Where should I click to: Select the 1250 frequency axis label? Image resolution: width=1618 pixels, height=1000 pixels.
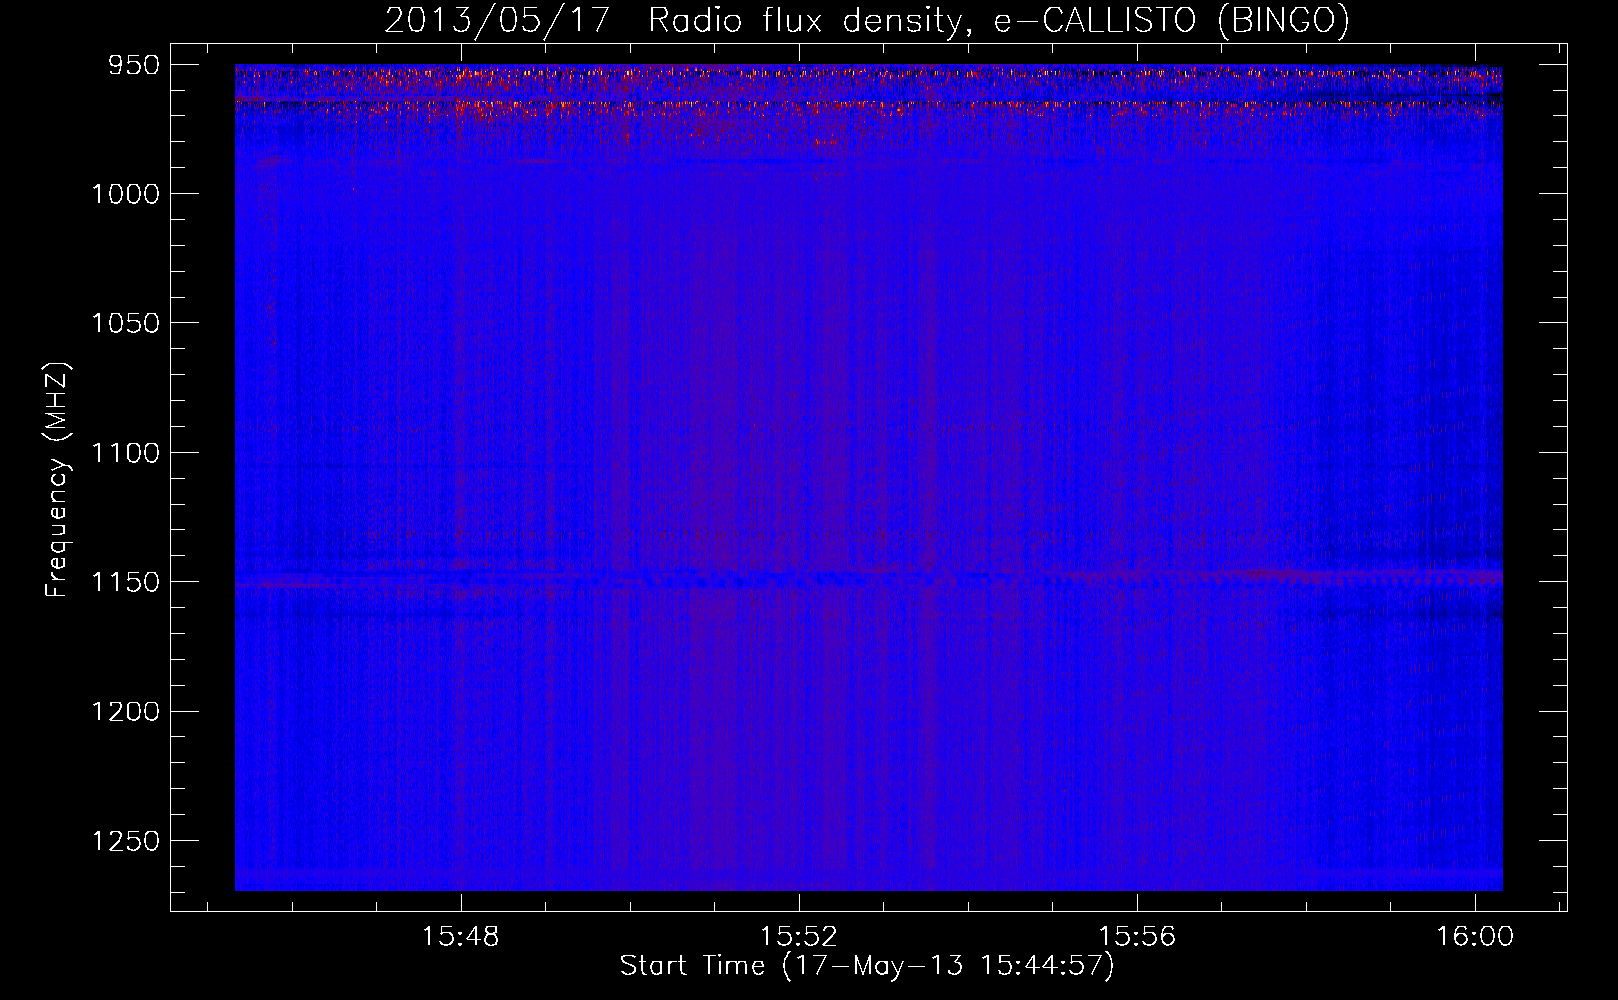click(x=125, y=842)
